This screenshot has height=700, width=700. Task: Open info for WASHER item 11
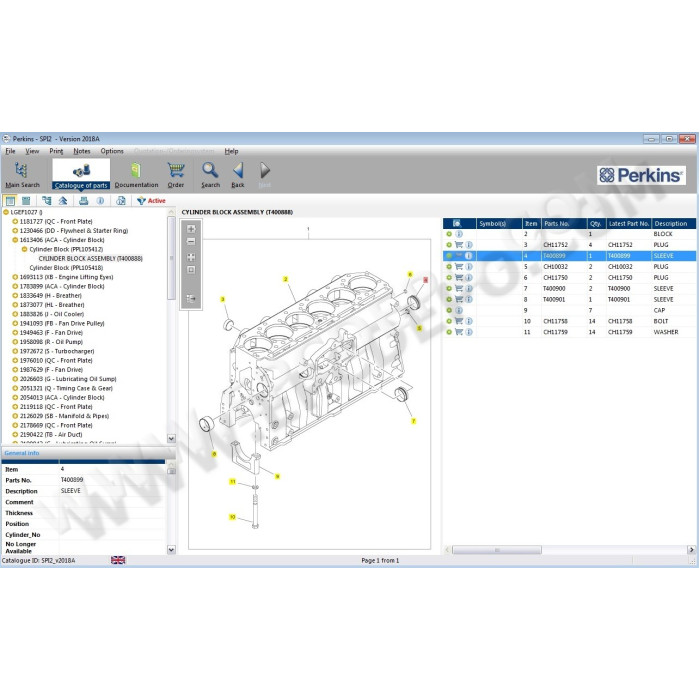[469, 332]
